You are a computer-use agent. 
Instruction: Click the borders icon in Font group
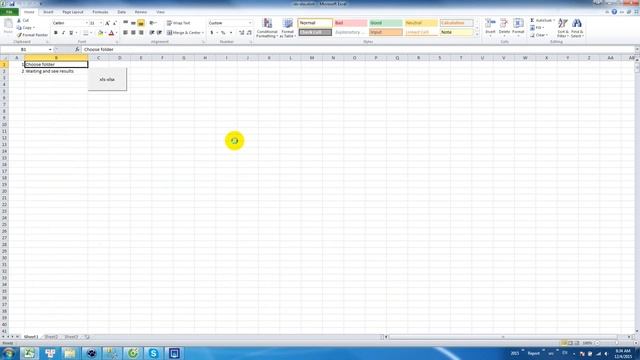85,33
